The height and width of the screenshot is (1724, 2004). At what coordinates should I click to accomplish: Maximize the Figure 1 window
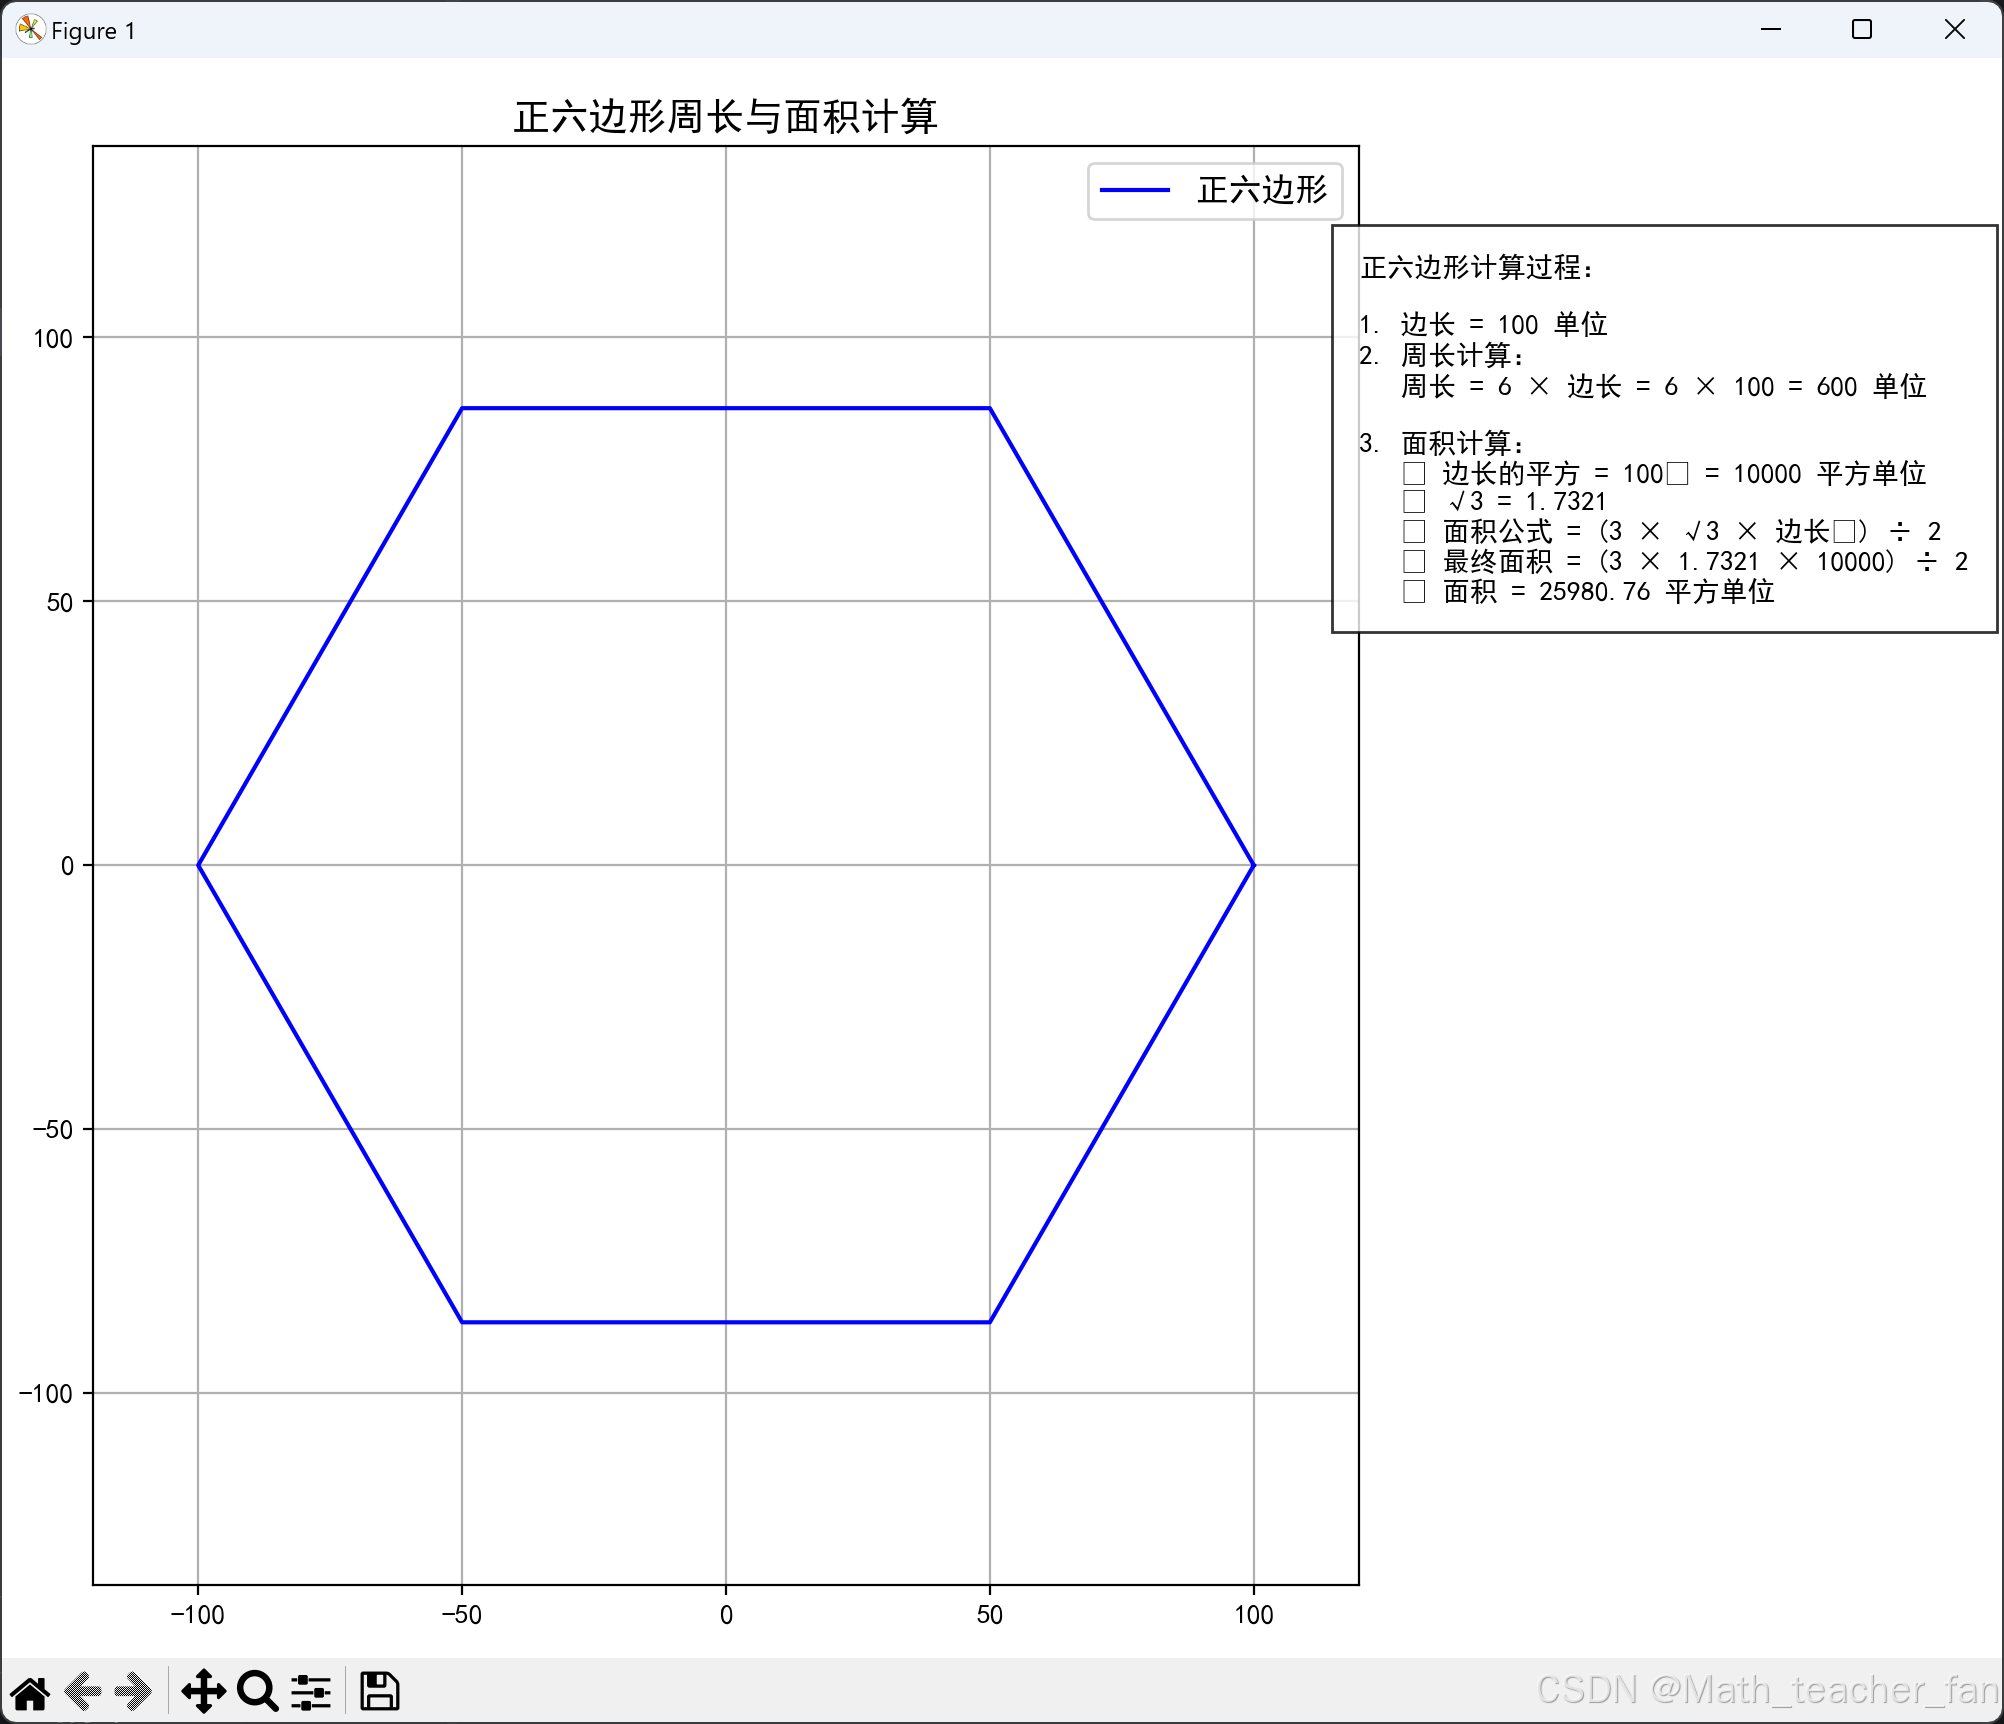pos(1862,30)
